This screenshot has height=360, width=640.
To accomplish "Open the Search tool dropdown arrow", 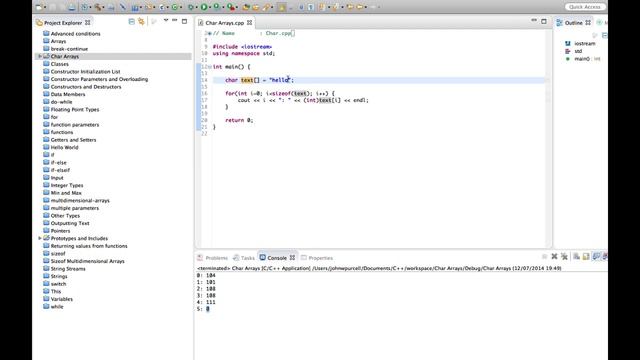I will coord(273,7).
